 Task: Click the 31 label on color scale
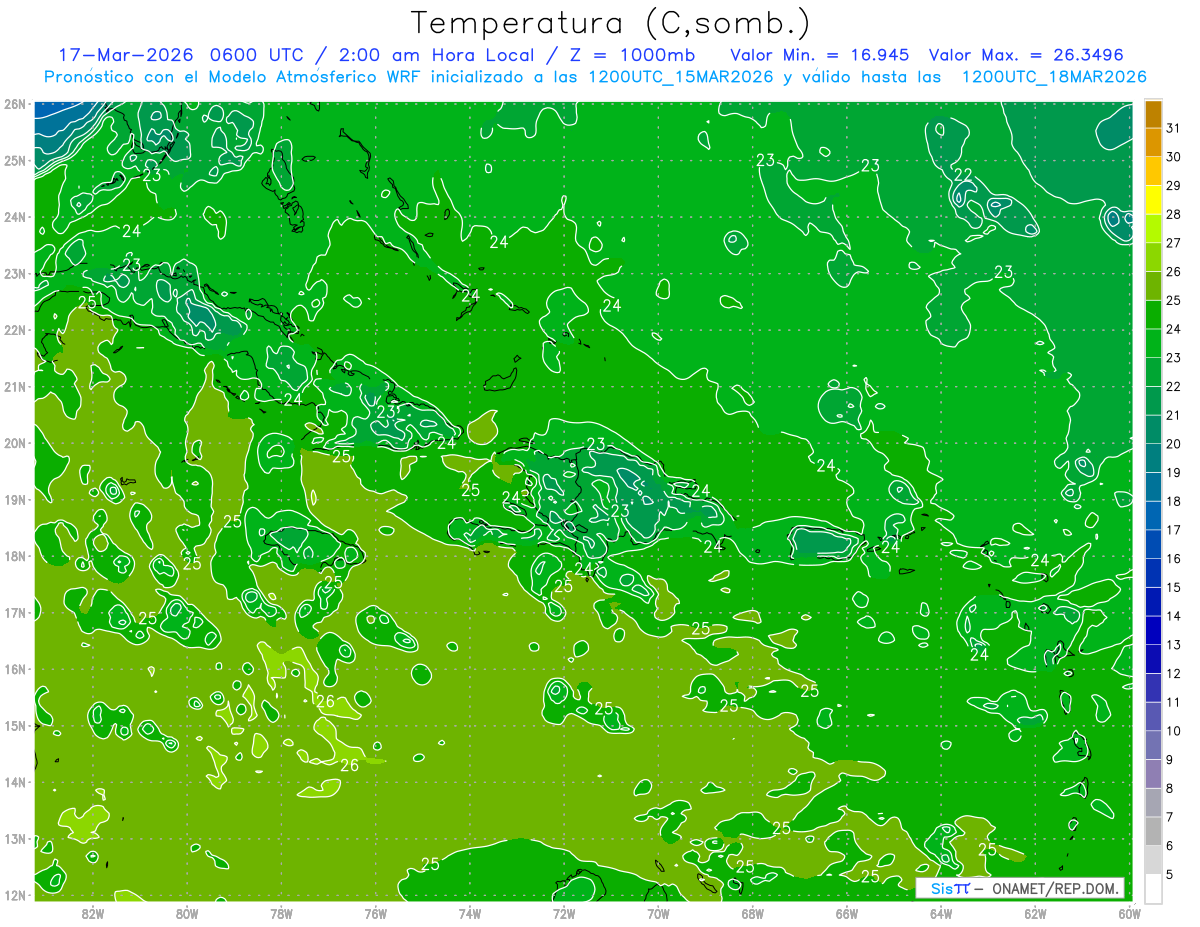1173,128
